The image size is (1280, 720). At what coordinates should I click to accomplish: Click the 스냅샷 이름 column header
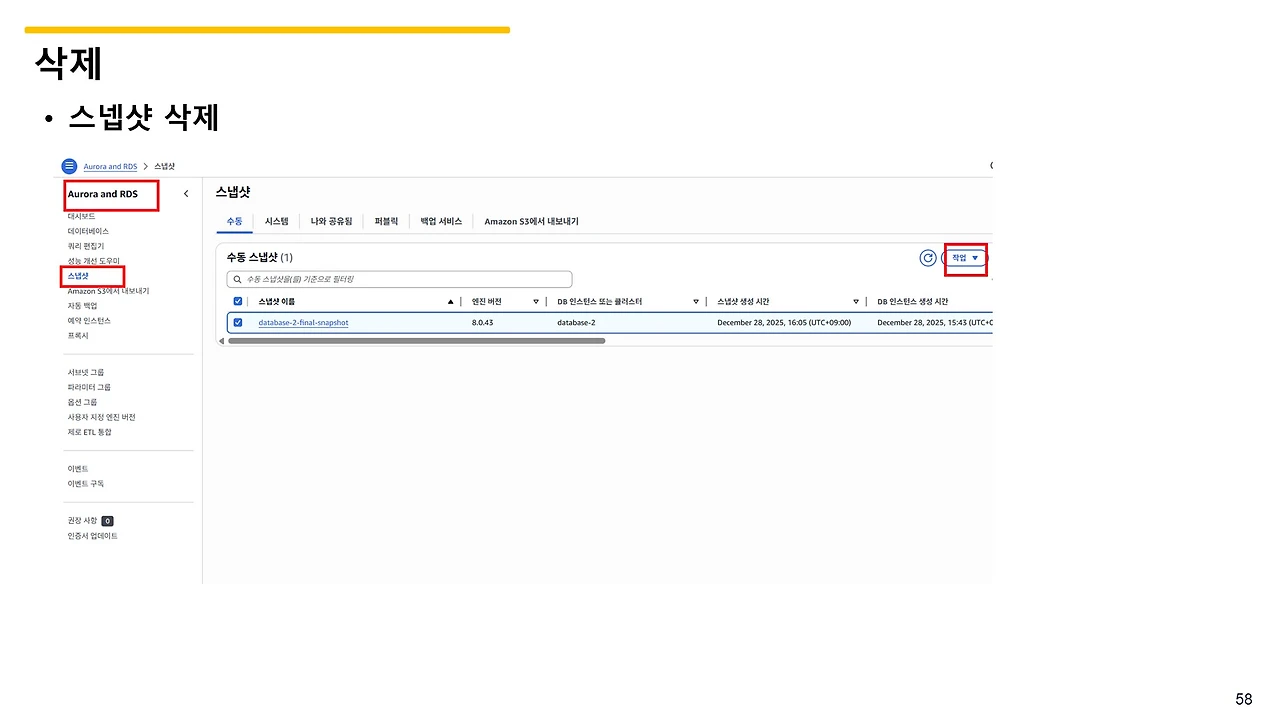point(277,301)
